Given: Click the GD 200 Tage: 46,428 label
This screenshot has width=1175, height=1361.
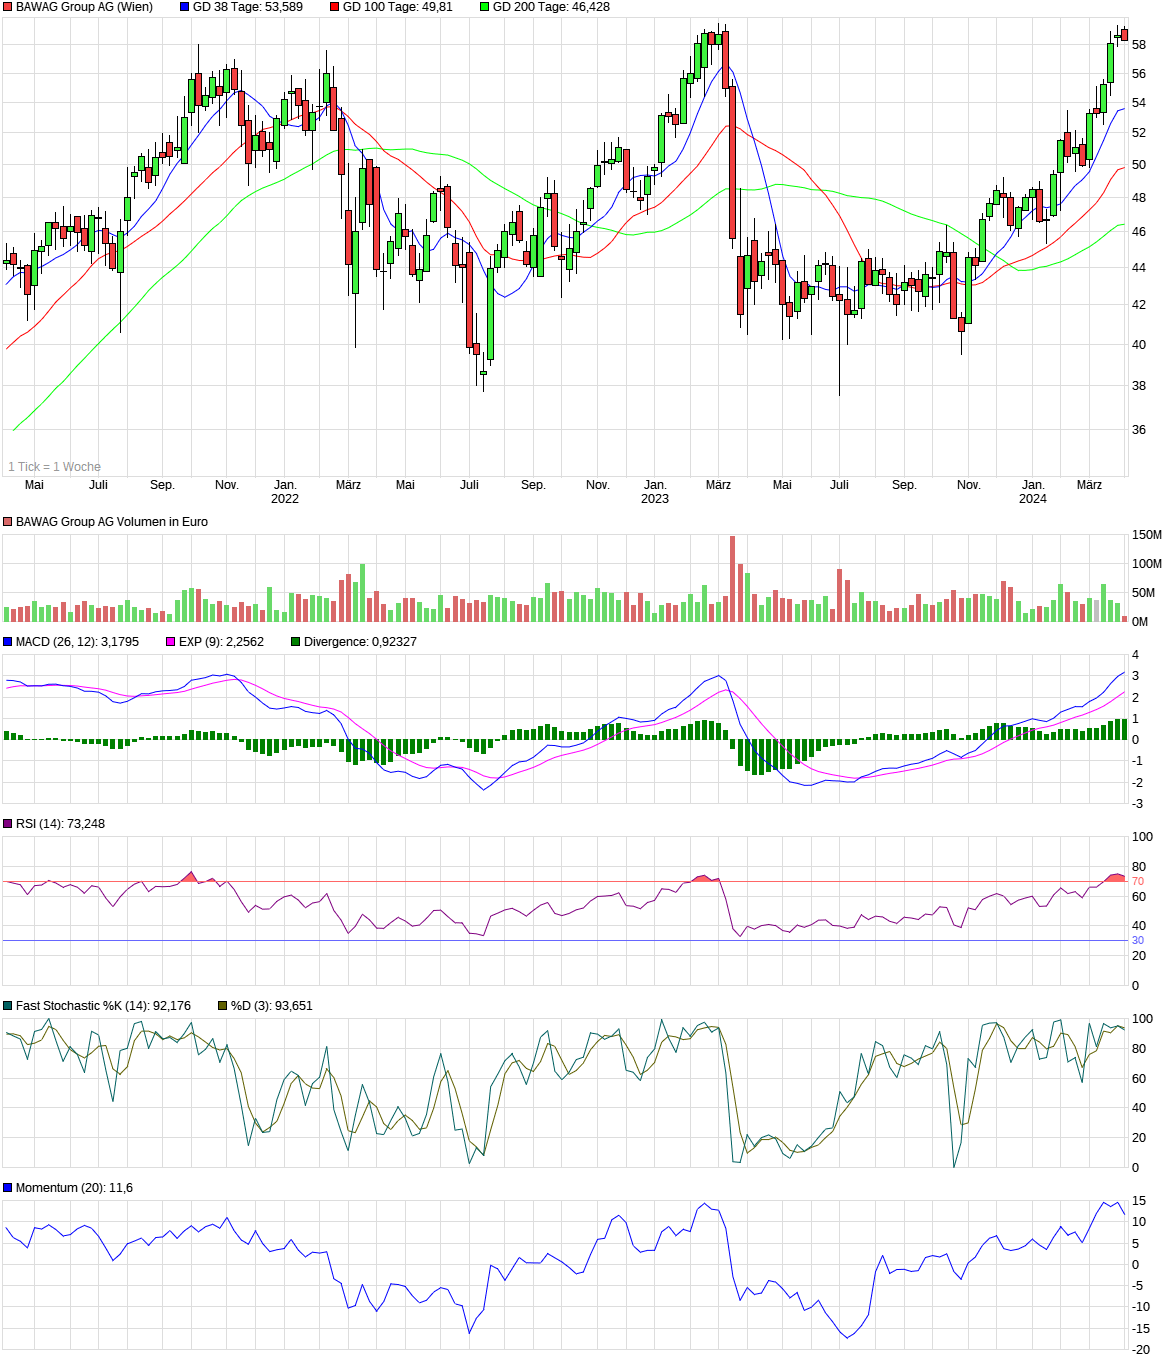Looking at the screenshot, I should tap(552, 7).
